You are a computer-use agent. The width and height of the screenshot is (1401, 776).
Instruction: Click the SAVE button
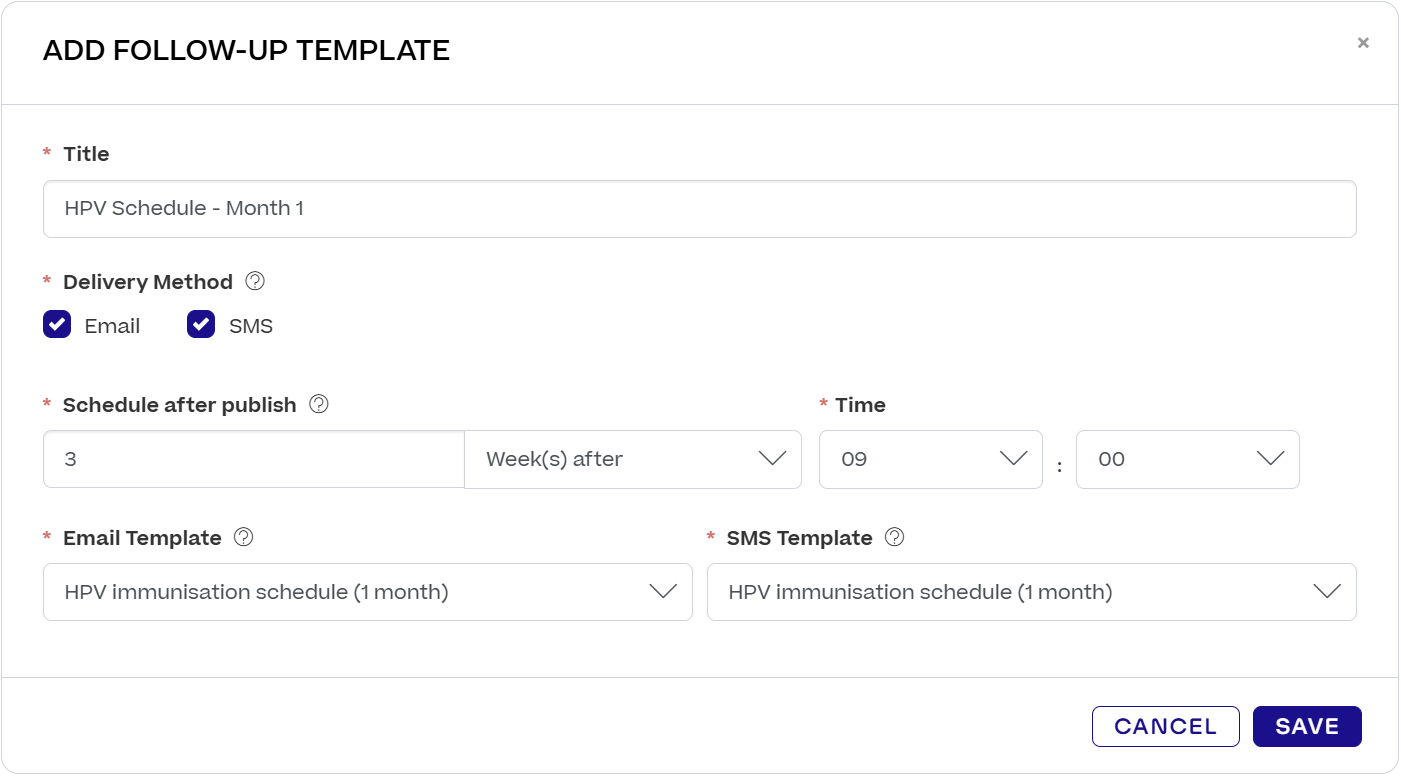click(1307, 726)
